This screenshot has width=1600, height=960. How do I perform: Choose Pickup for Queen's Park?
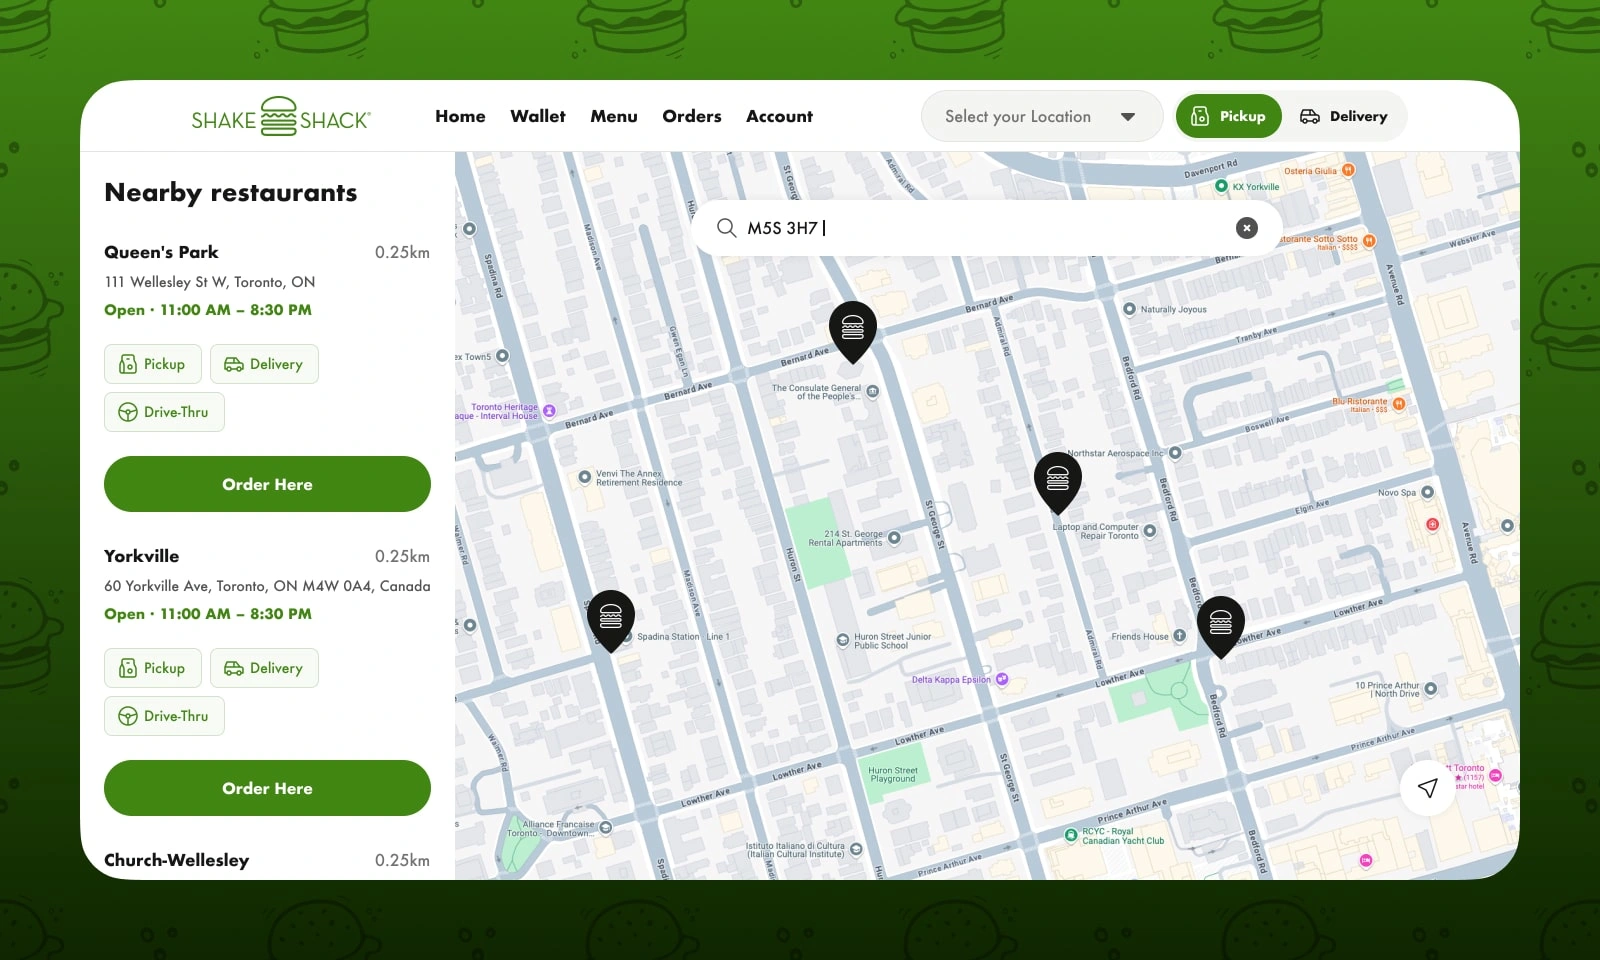[153, 364]
